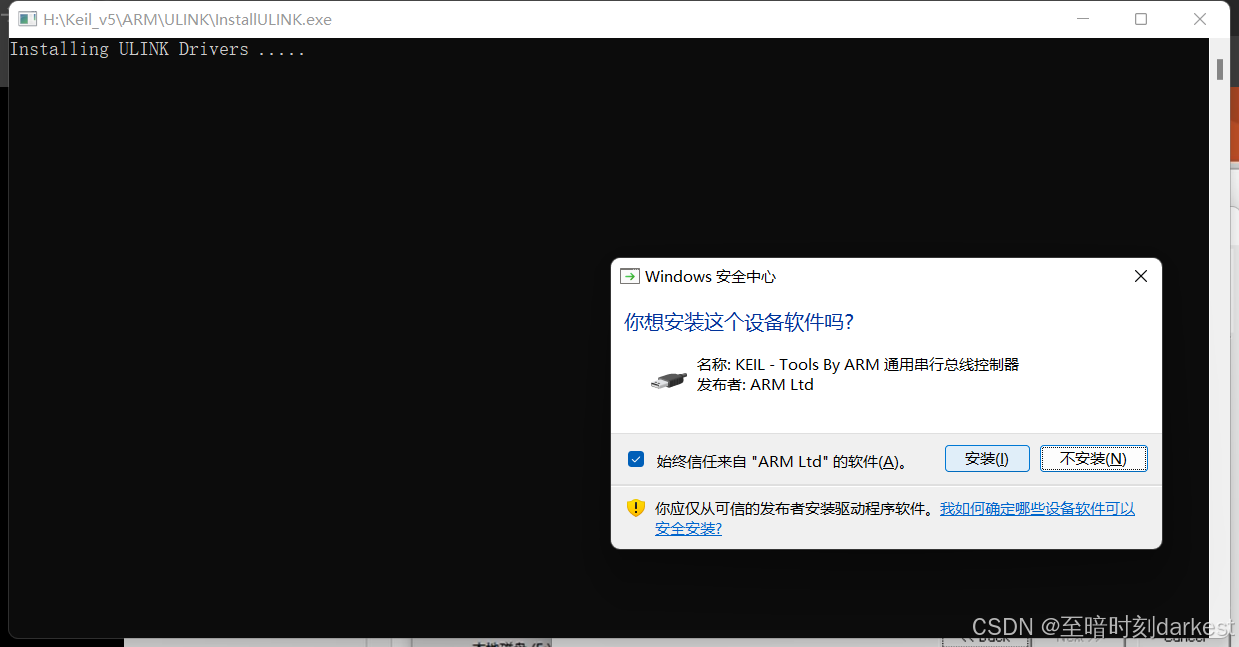Close the Windows Security dialog
1239x647 pixels.
click(1140, 277)
